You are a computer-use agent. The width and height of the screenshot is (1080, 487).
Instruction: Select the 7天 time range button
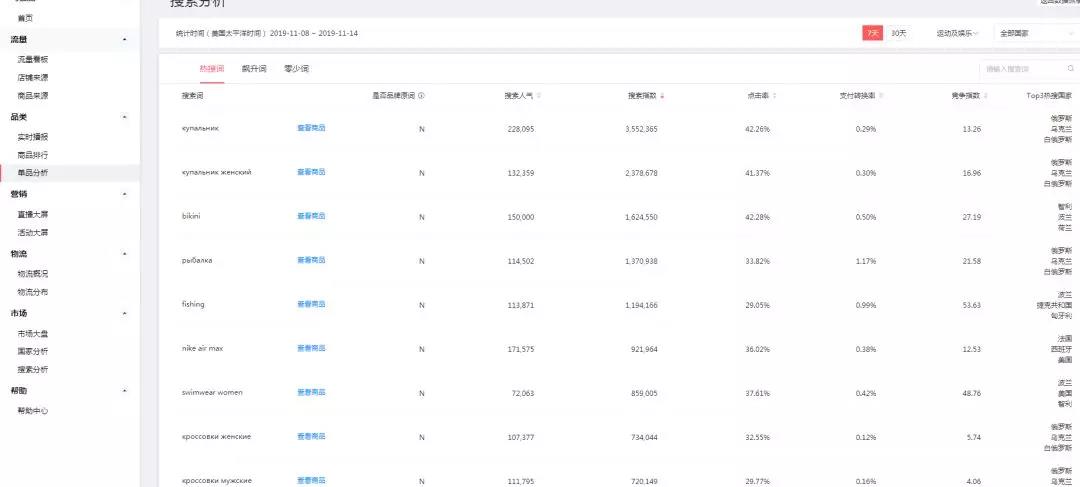tap(872, 33)
